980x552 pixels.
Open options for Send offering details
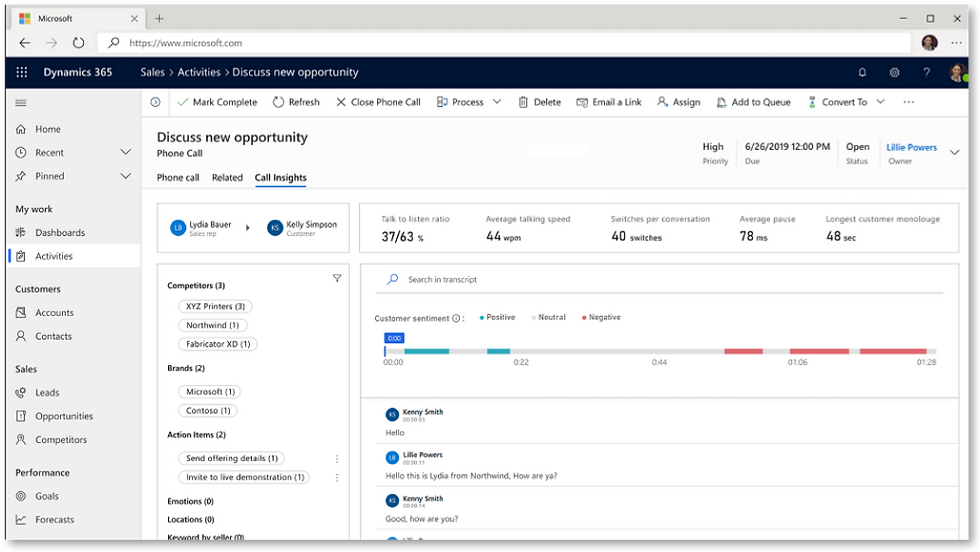pos(337,459)
